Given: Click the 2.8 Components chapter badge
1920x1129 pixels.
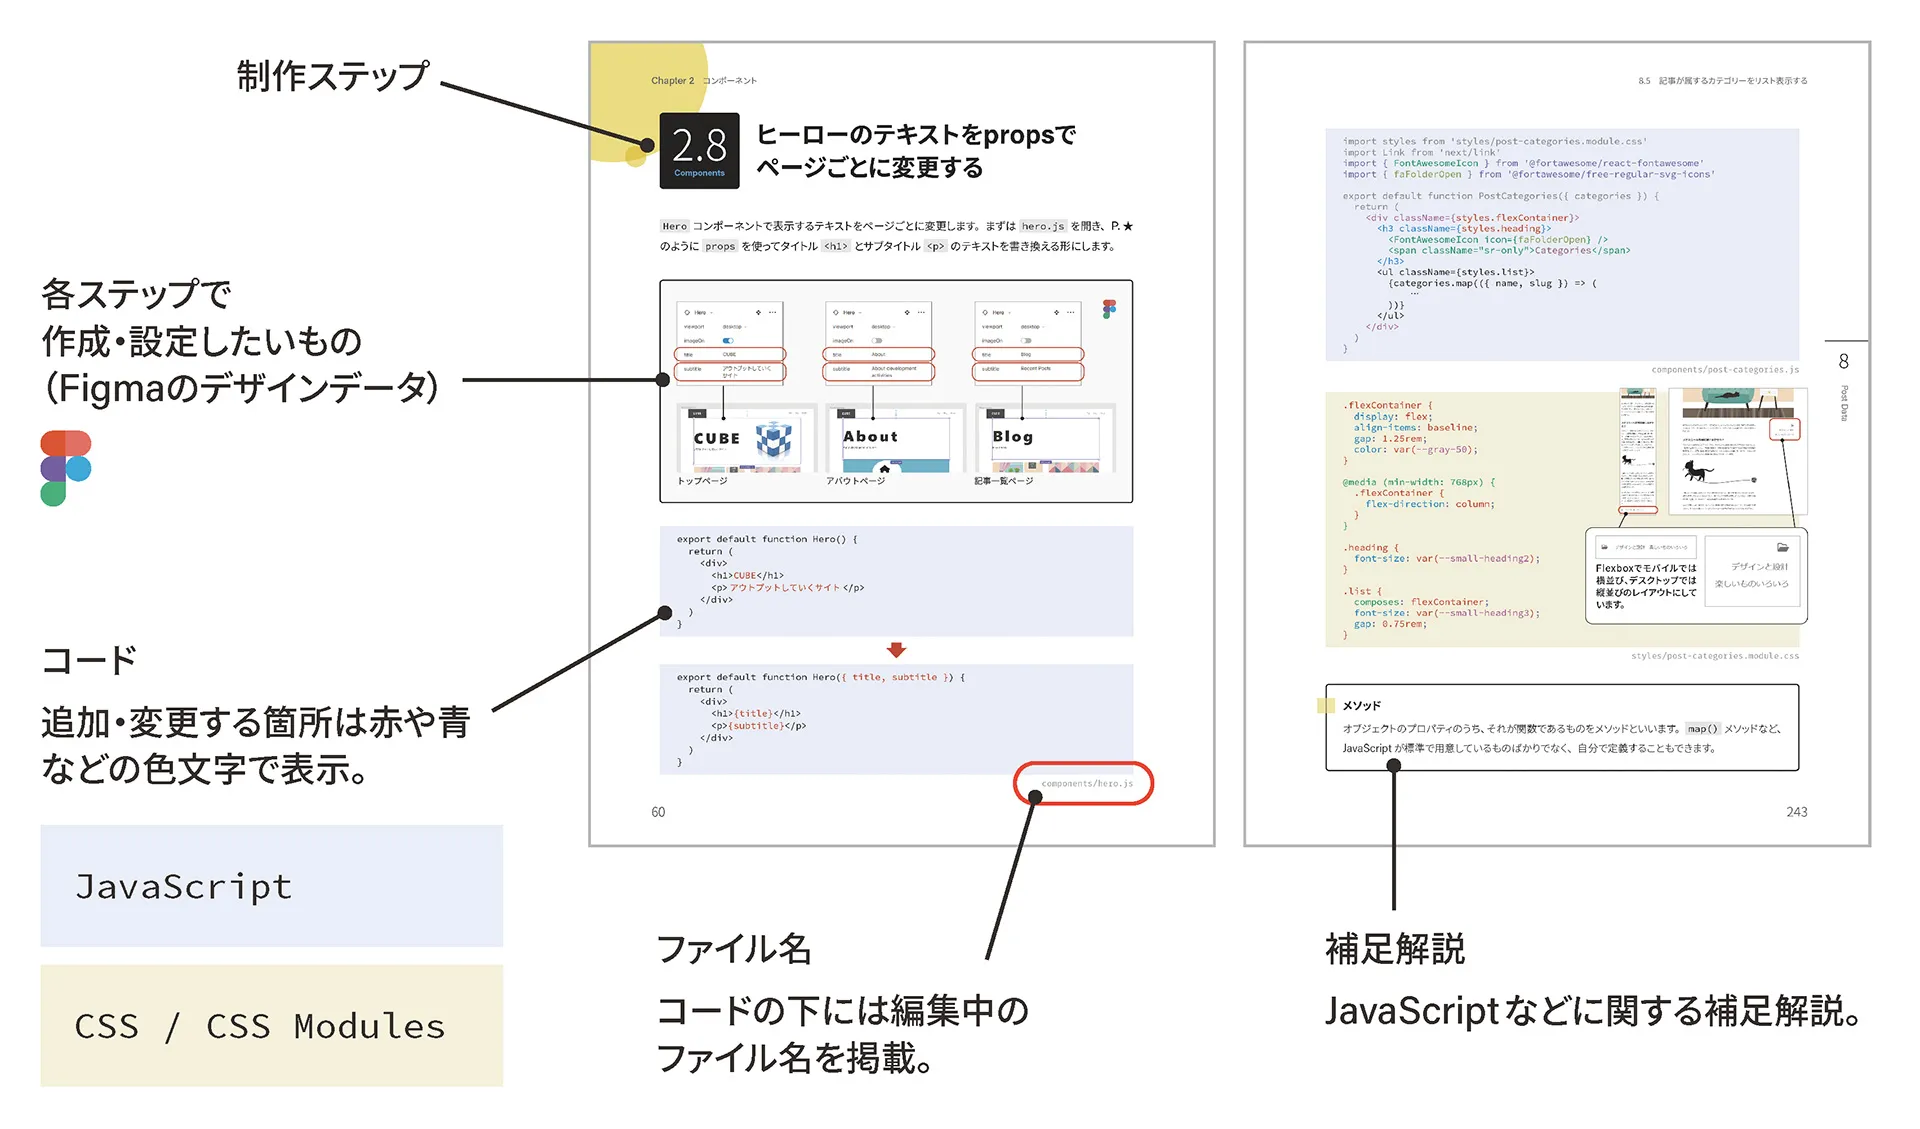Looking at the screenshot, I should 699,151.
